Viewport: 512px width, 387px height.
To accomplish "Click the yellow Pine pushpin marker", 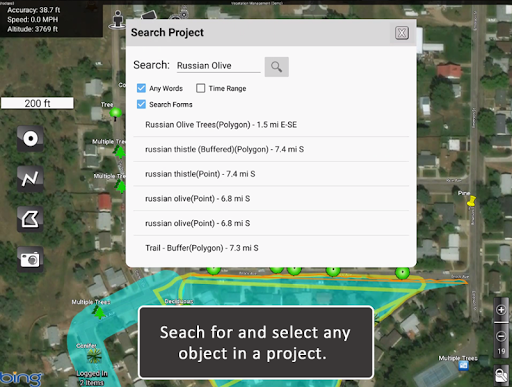I will coord(471,201).
